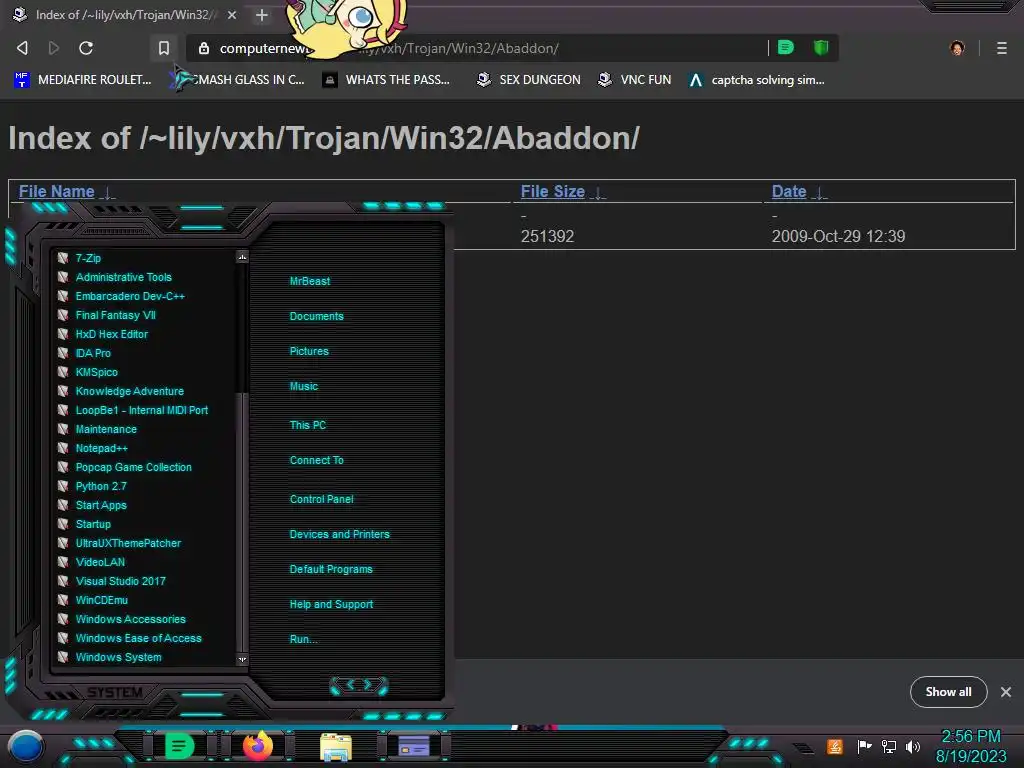
Task: Open the SMASH GLASS IN C... bookmark
Action: [x=236, y=80]
